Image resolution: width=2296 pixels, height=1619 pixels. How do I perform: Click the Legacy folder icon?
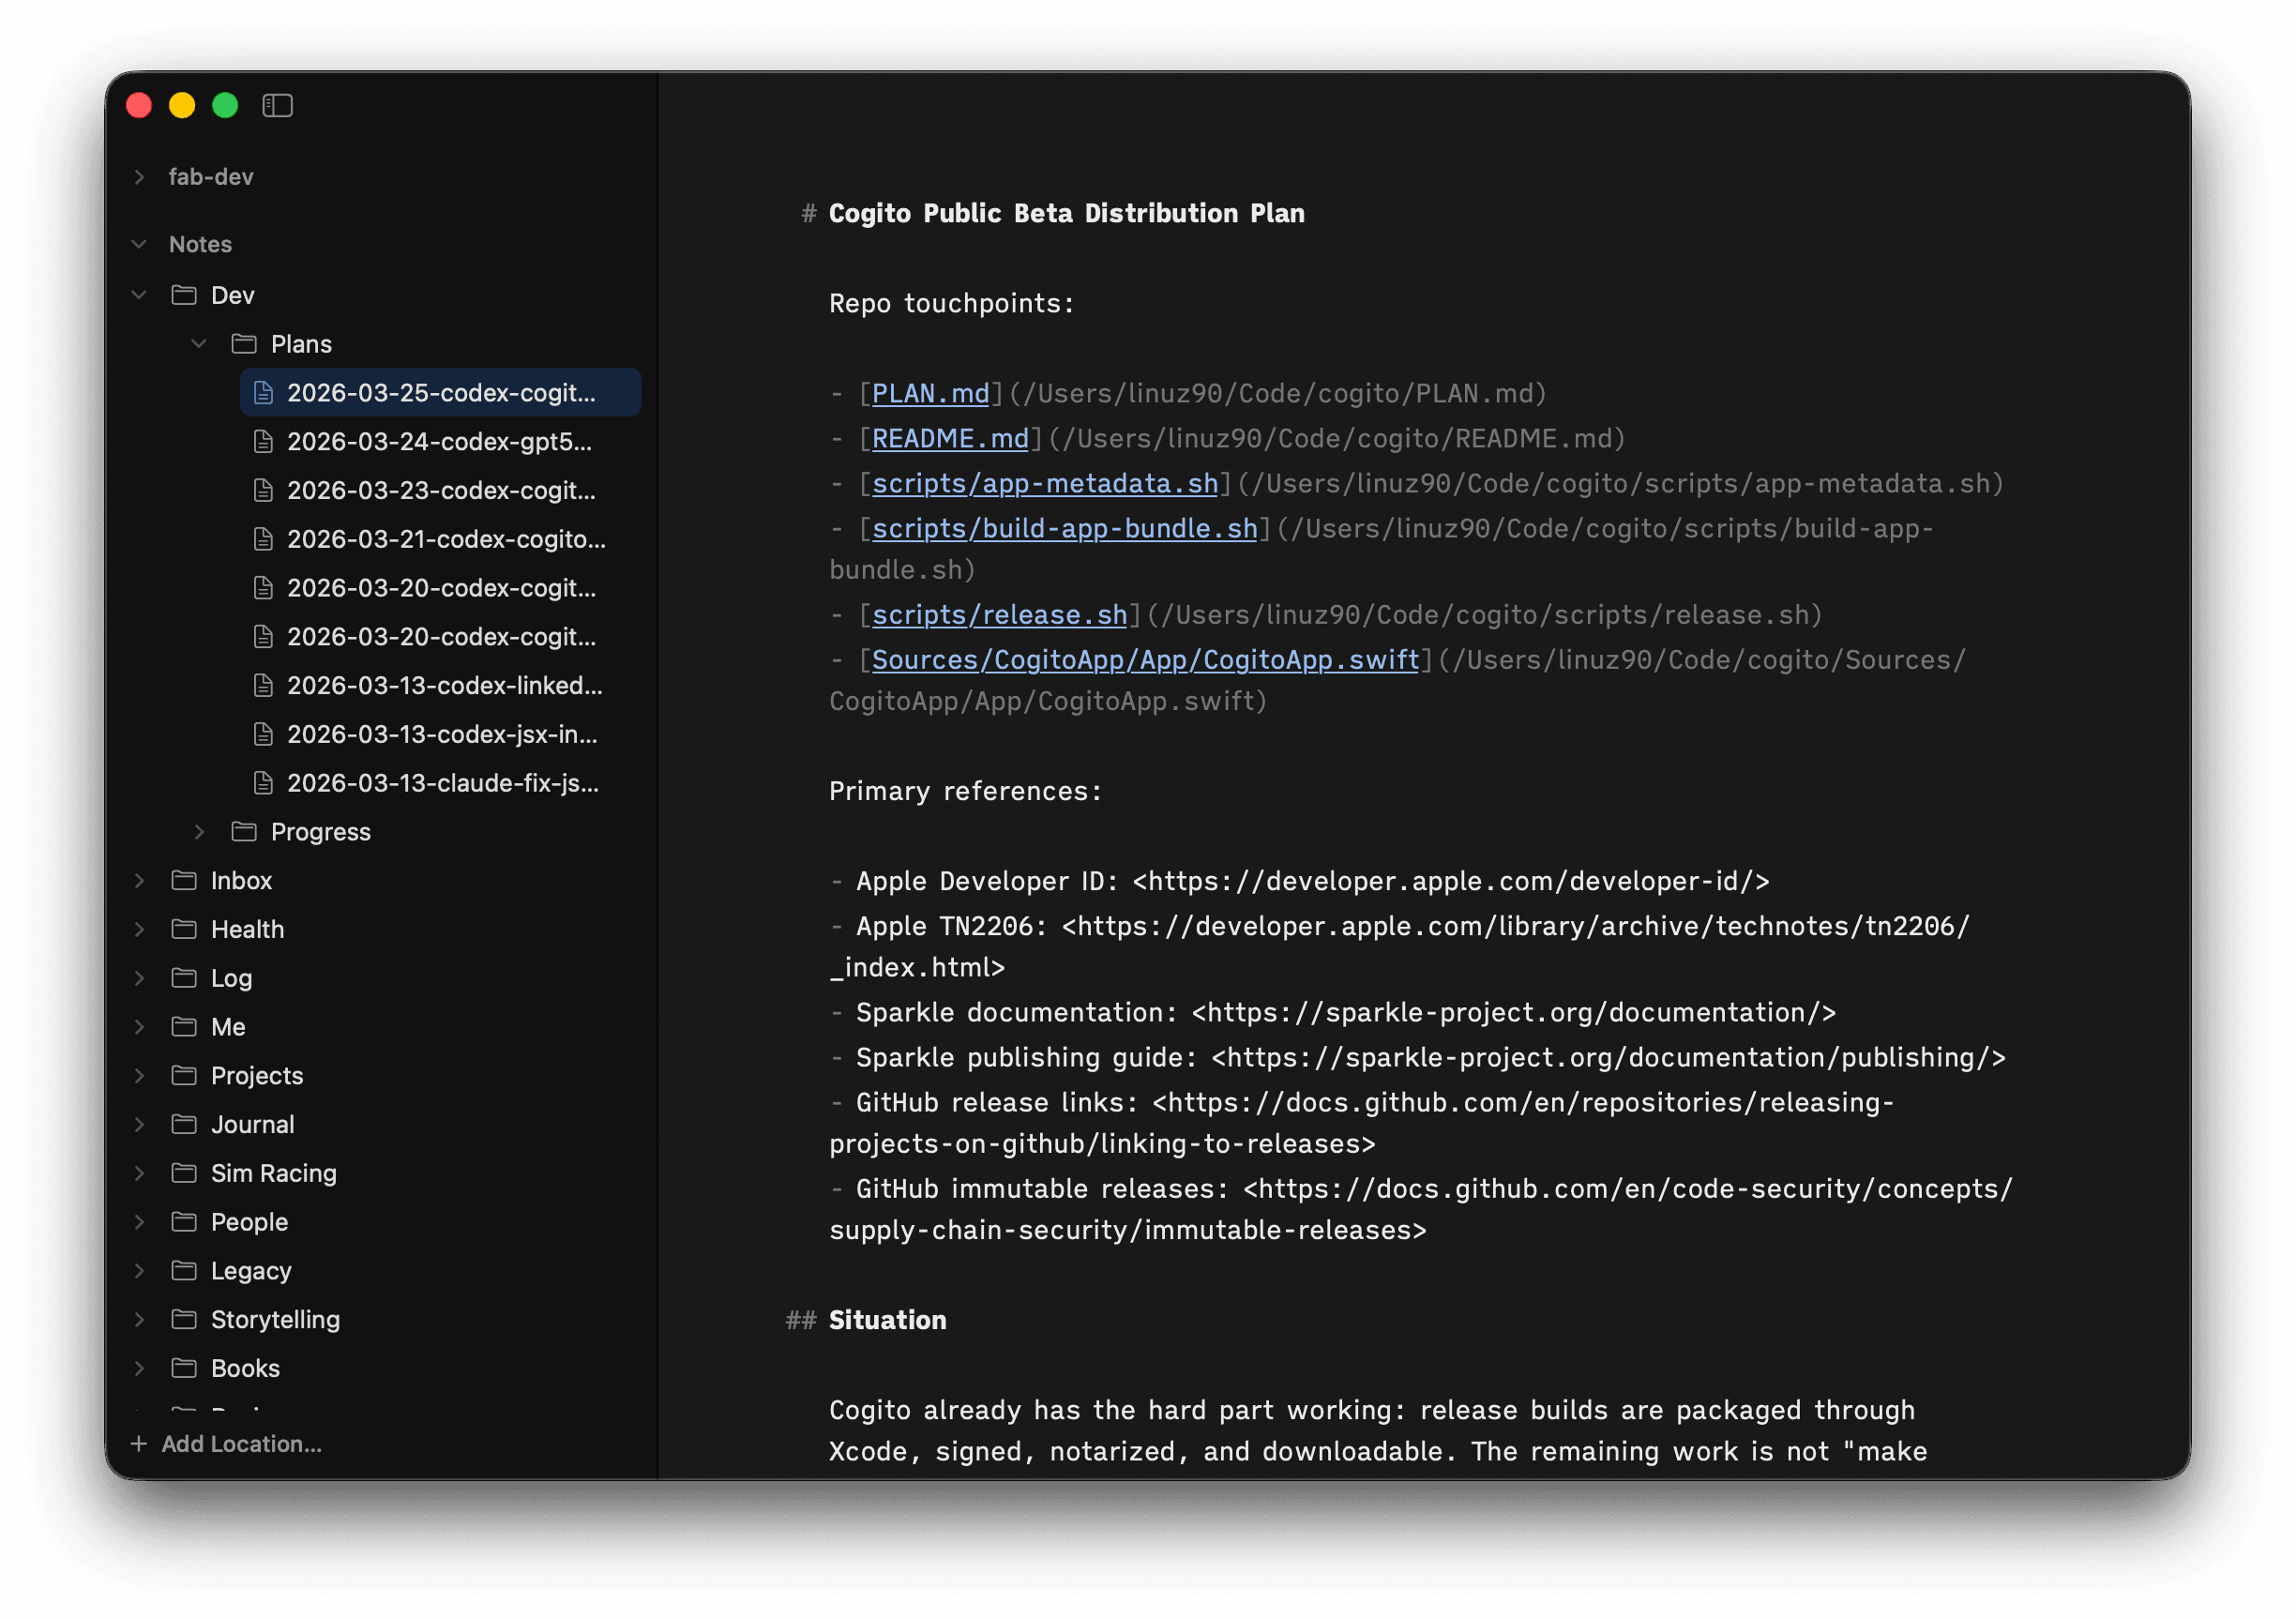[x=183, y=1270]
